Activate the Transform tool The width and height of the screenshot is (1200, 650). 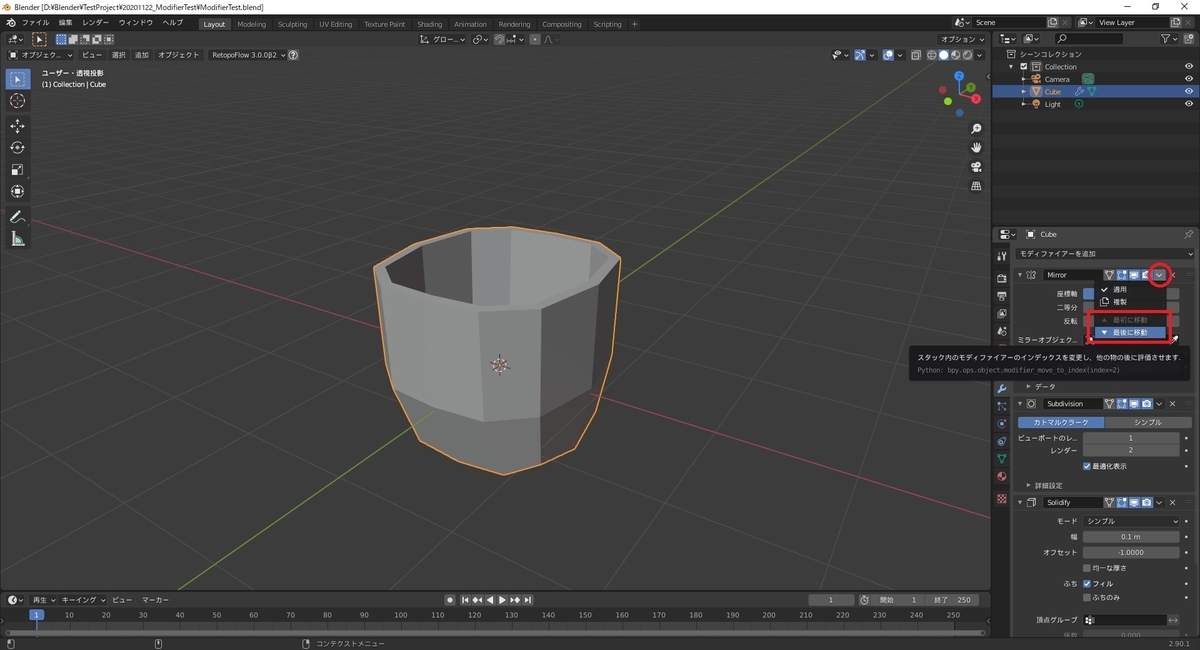pos(17,192)
